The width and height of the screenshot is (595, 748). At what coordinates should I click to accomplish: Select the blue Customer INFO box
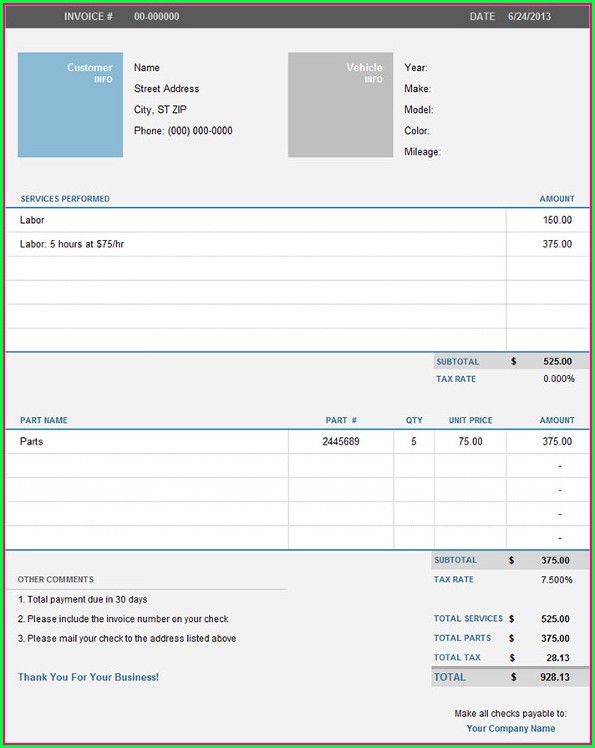70,104
